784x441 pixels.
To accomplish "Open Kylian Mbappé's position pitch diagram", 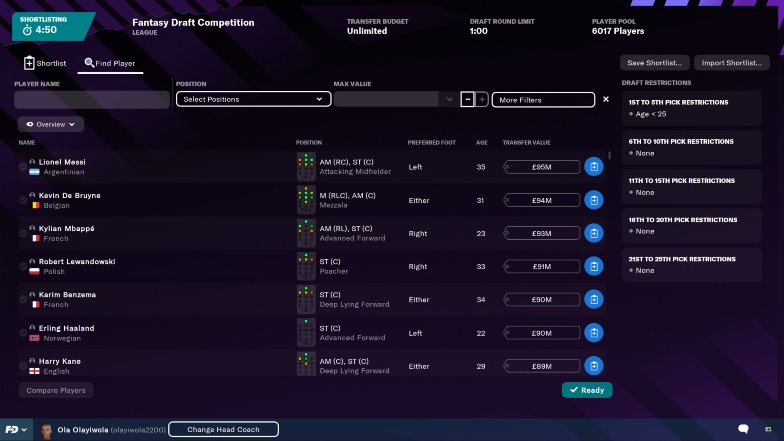I will [306, 233].
